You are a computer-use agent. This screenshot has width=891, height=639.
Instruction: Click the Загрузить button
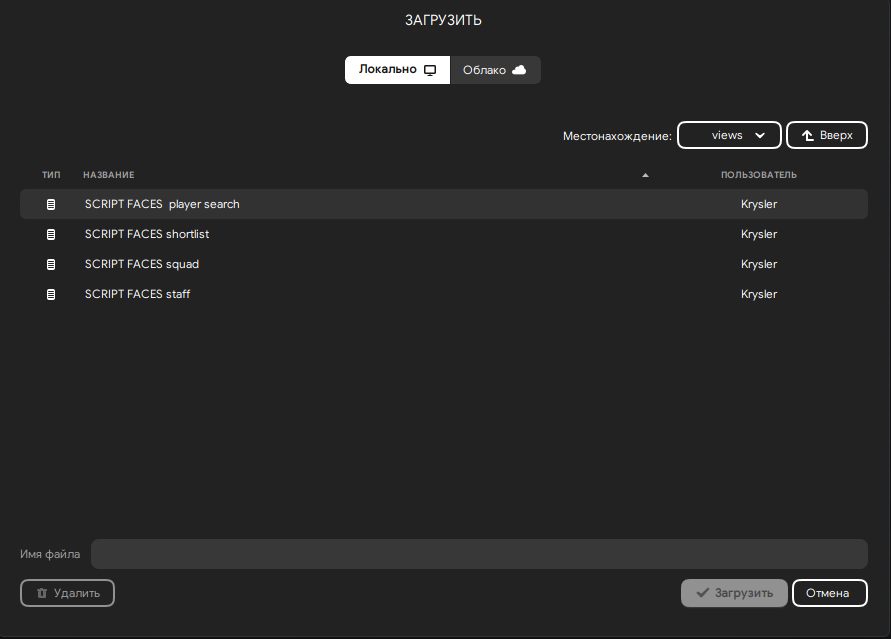click(734, 593)
